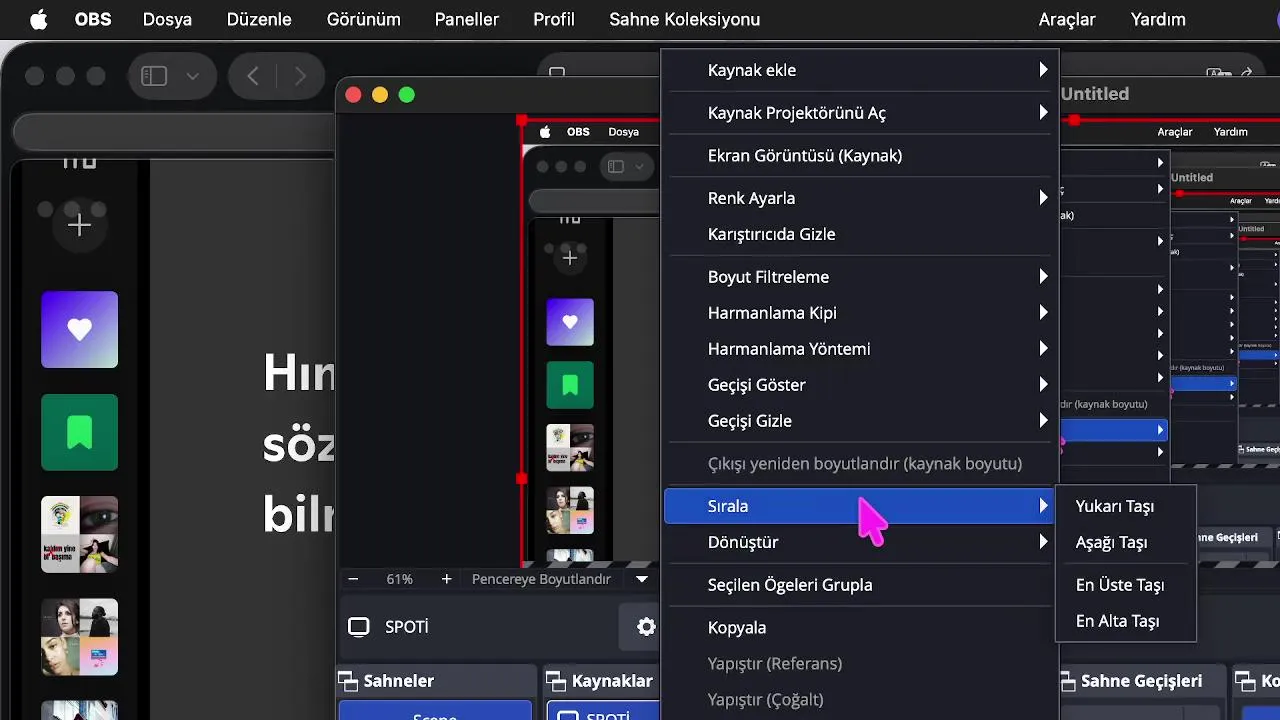The height and width of the screenshot is (720, 1280).
Task: Open the Görünüm menu
Action: click(364, 20)
